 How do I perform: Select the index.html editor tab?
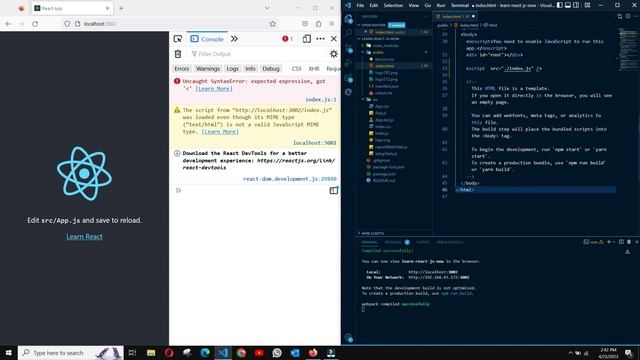[456, 16]
